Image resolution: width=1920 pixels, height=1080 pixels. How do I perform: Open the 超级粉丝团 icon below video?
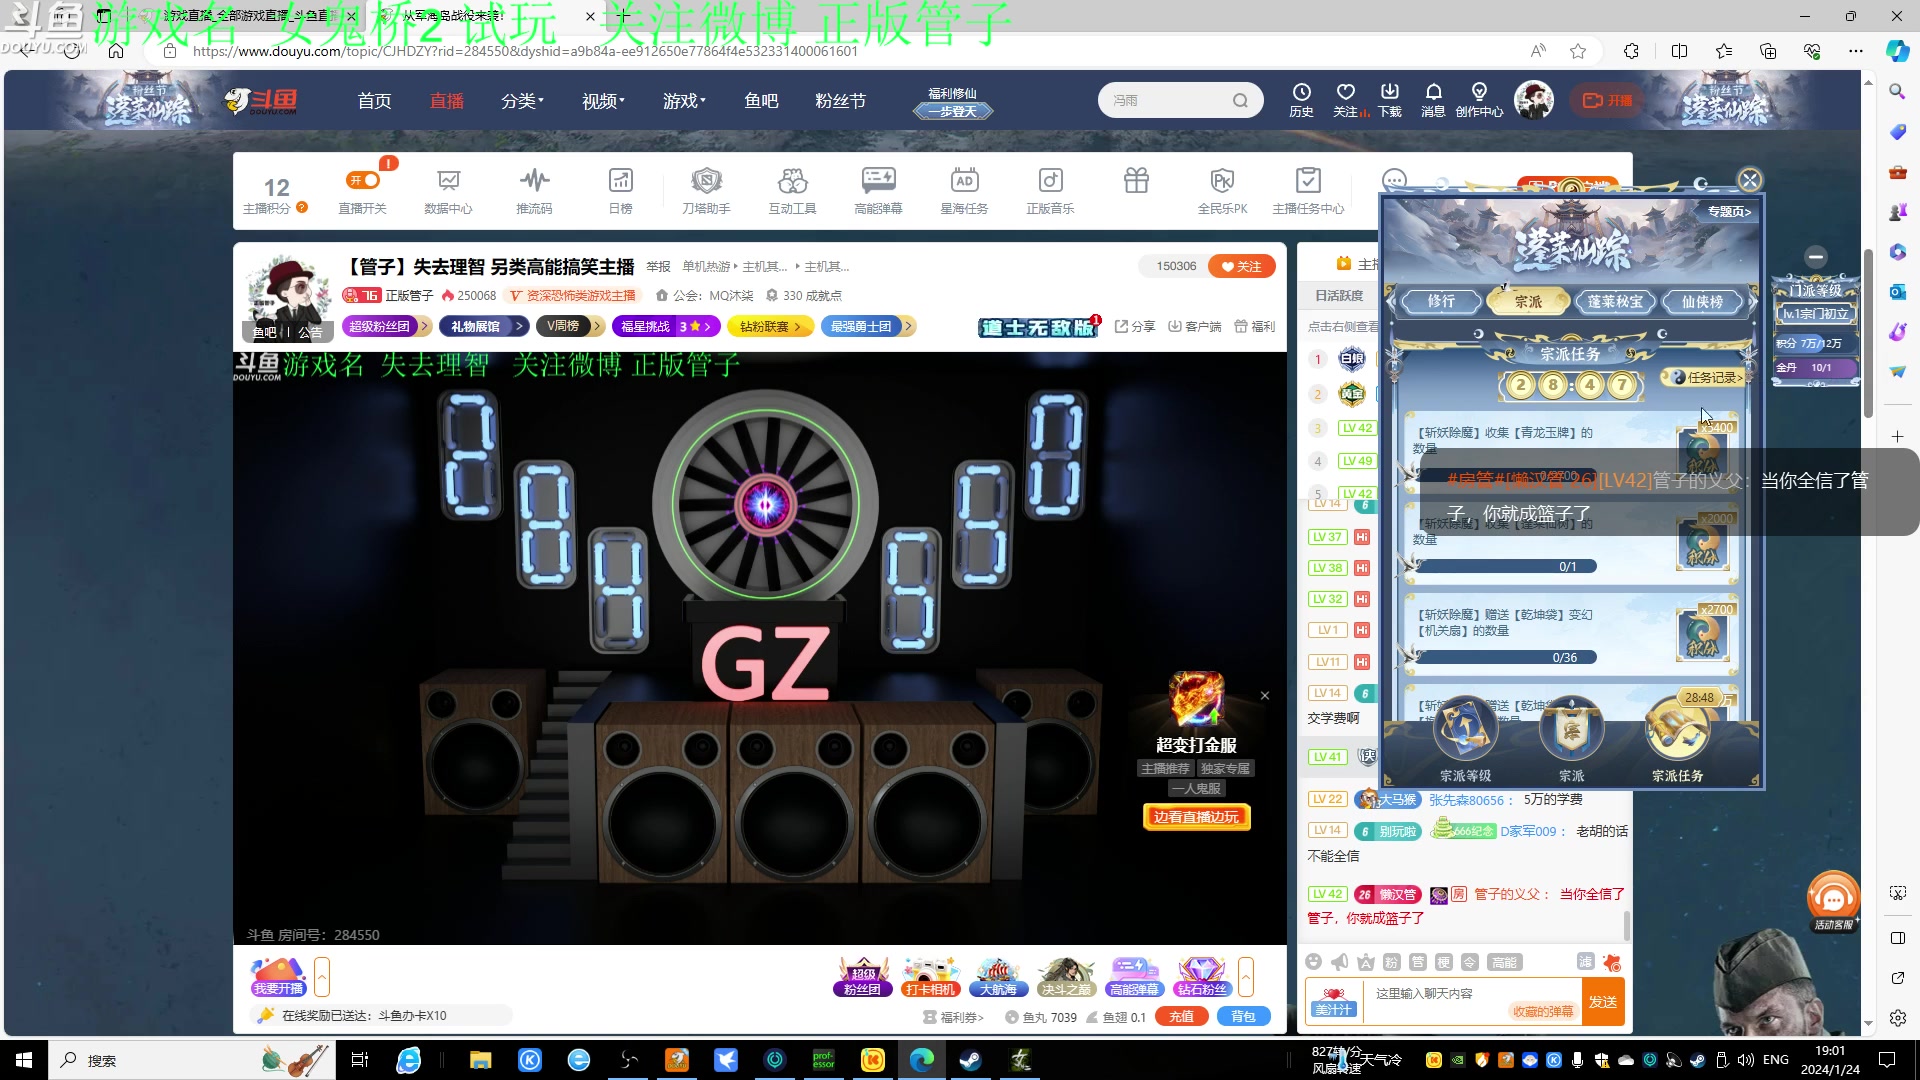coord(862,977)
